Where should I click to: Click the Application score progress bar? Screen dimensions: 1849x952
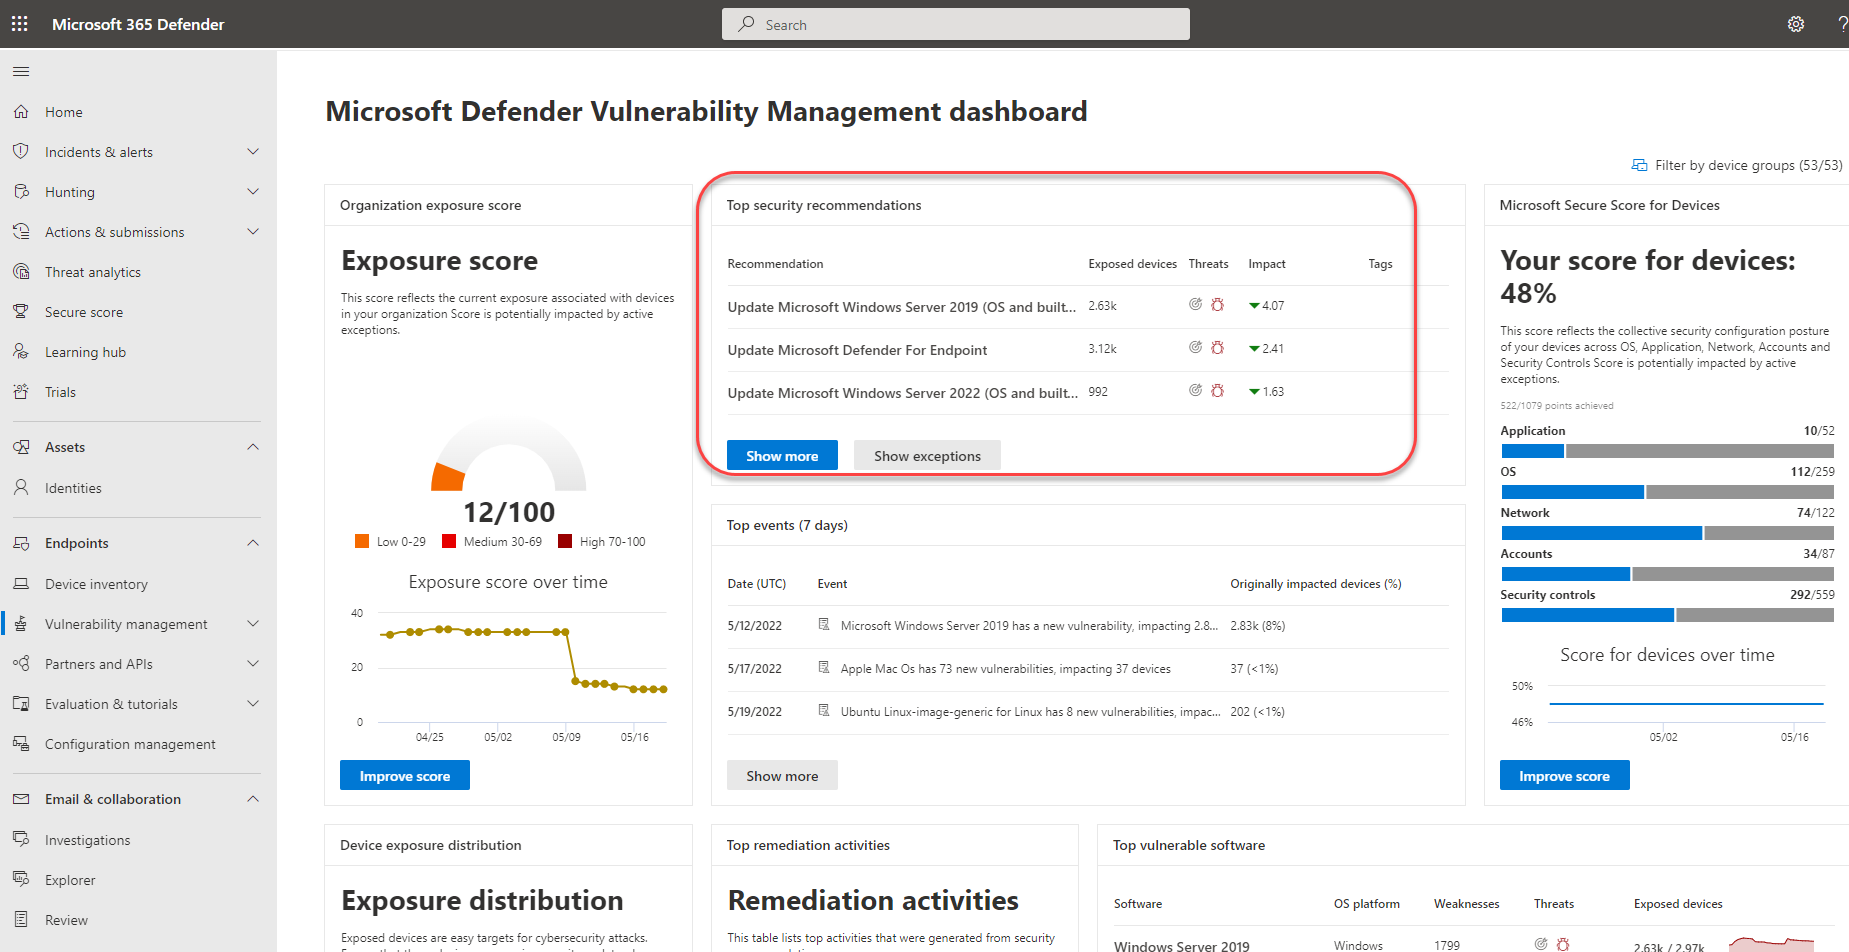tap(1667, 451)
